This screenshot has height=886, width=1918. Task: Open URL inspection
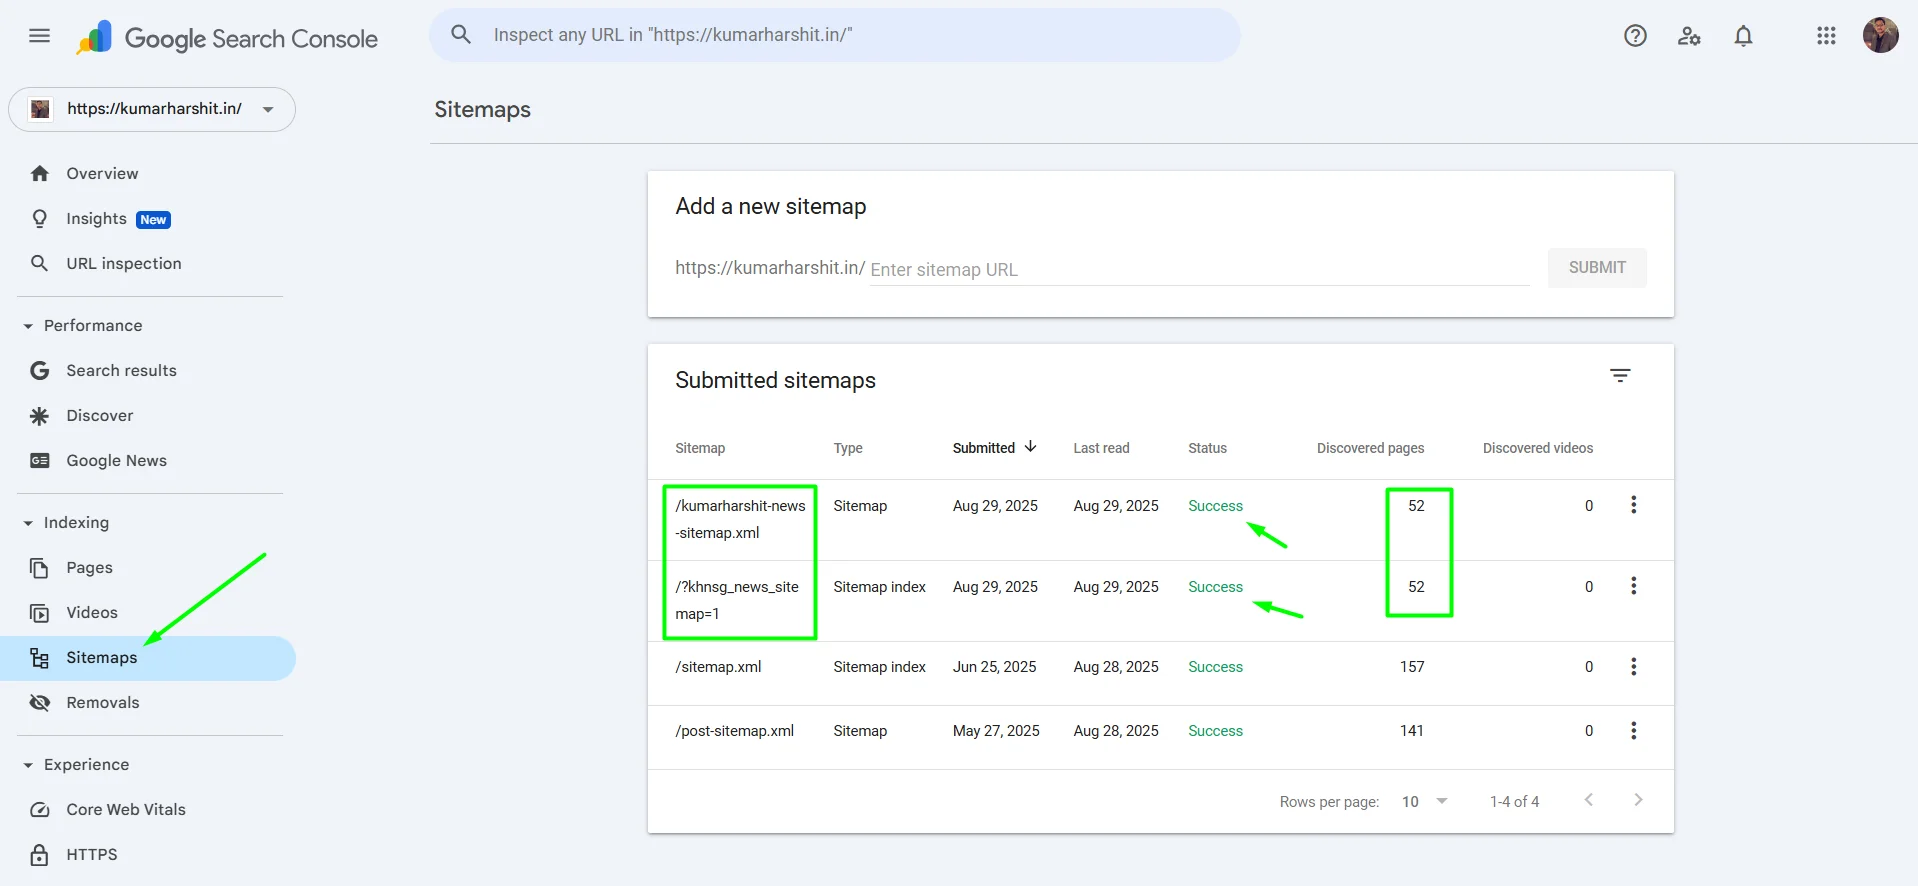pyautogui.click(x=148, y=264)
